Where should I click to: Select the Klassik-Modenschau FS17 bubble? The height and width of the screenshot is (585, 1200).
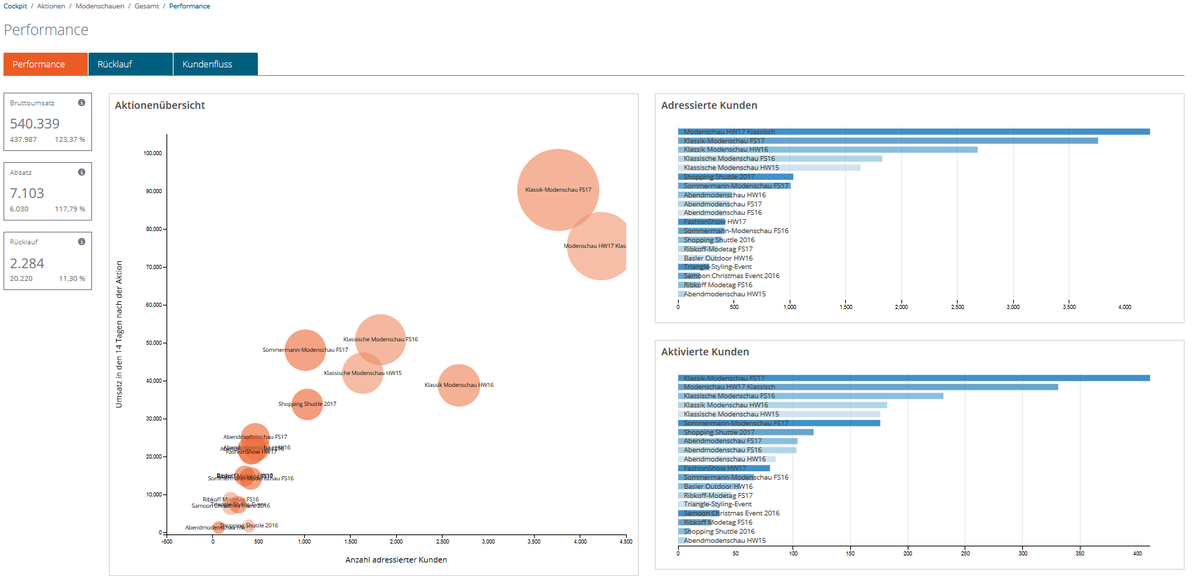(558, 189)
